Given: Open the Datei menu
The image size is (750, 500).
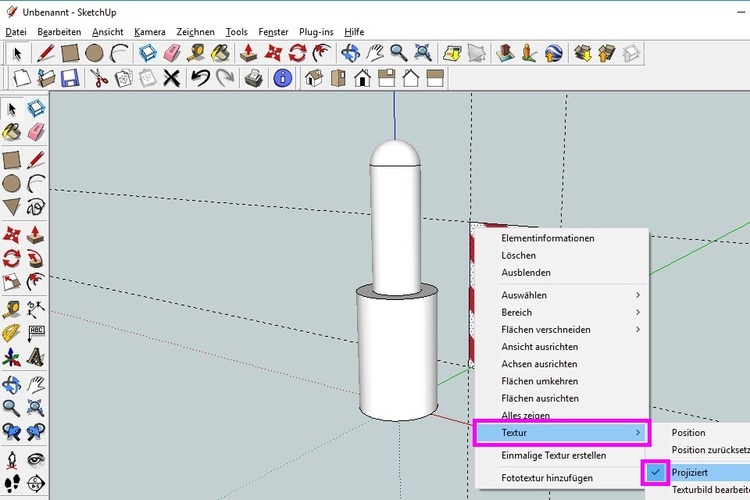Looking at the screenshot, I should coord(16,32).
